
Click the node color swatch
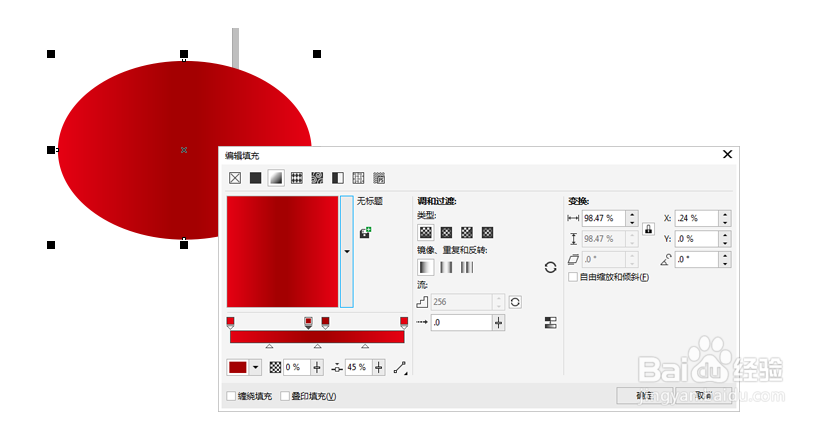[238, 367]
